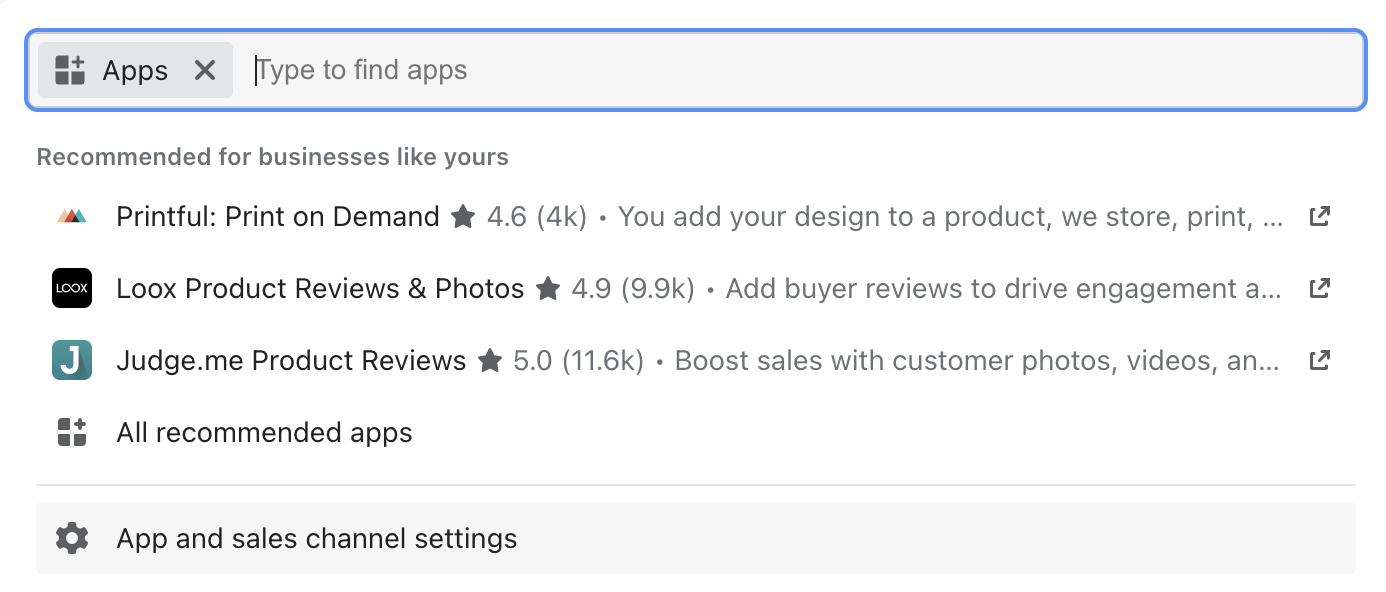Select Judge.me Product Reviews app
The width and height of the screenshot is (1386, 592).
pos(291,360)
